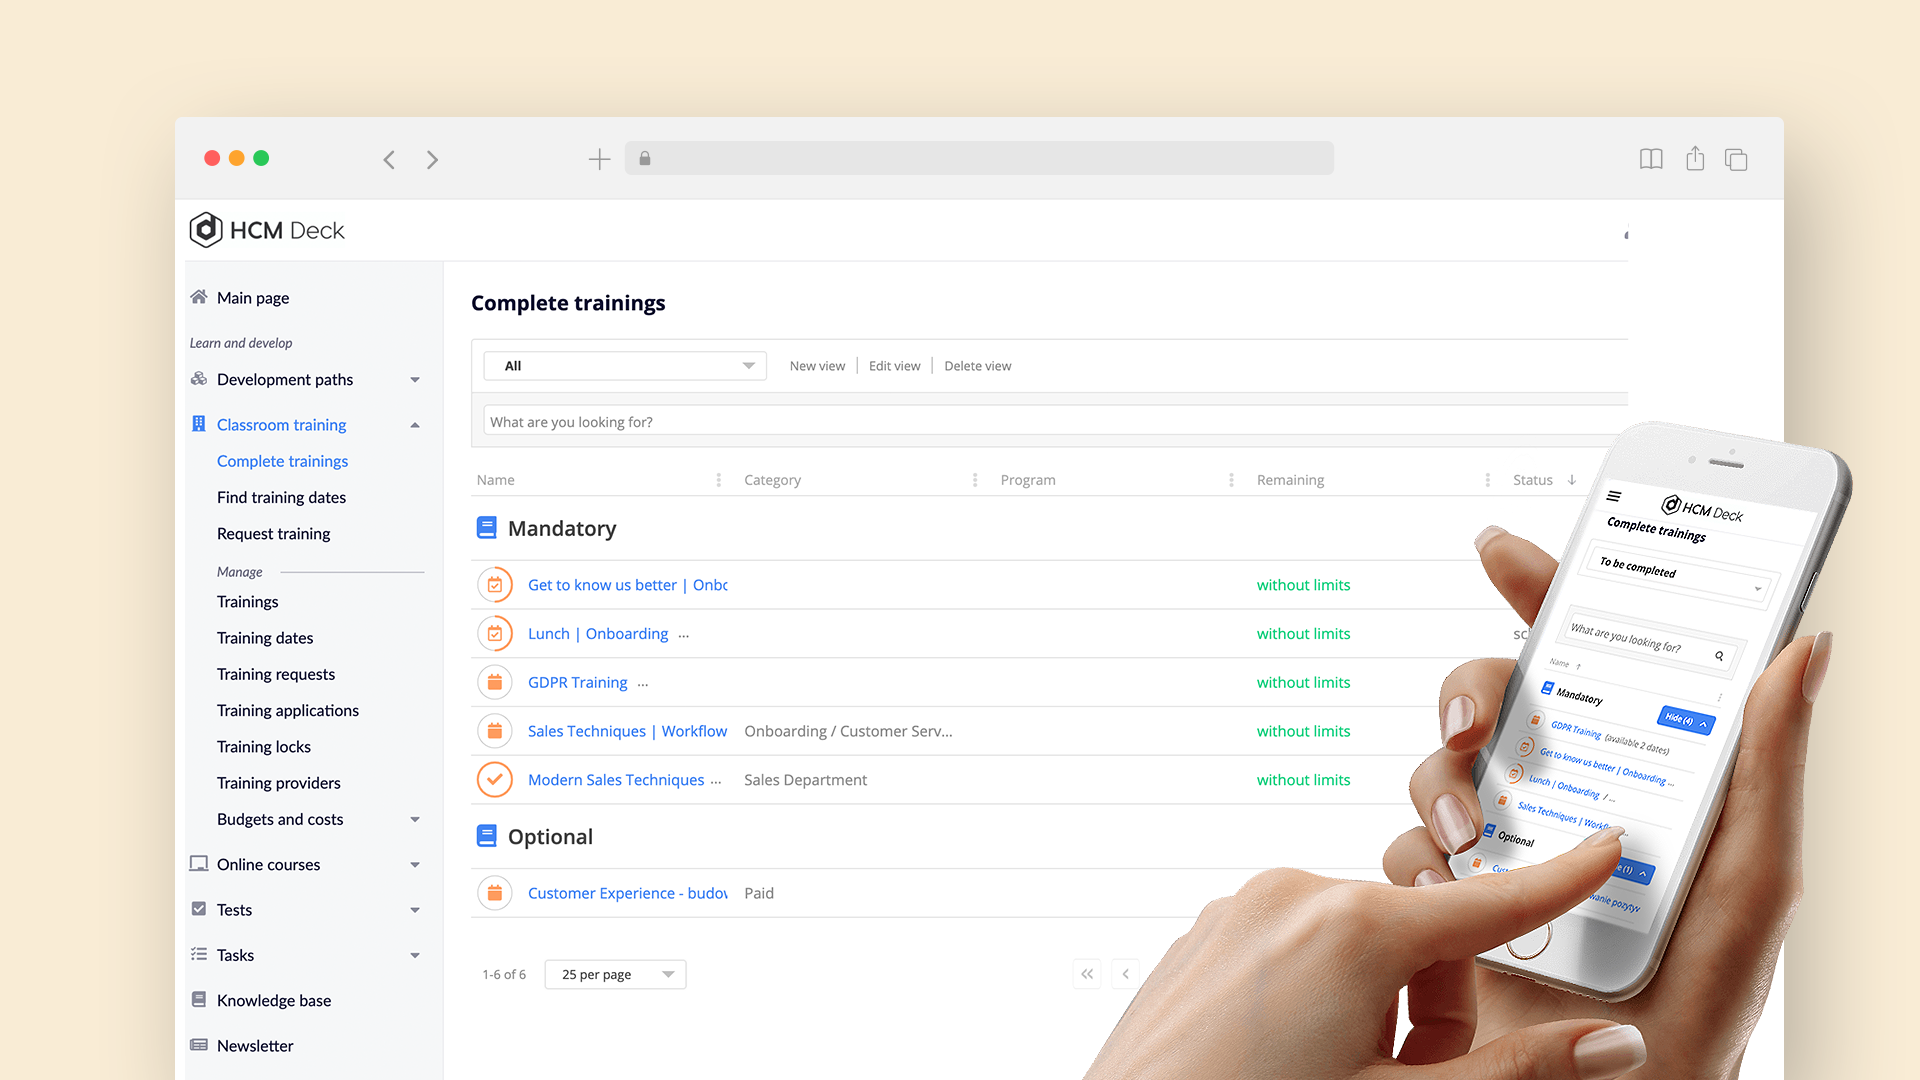Expand Tests submenu arrow

click(415, 910)
